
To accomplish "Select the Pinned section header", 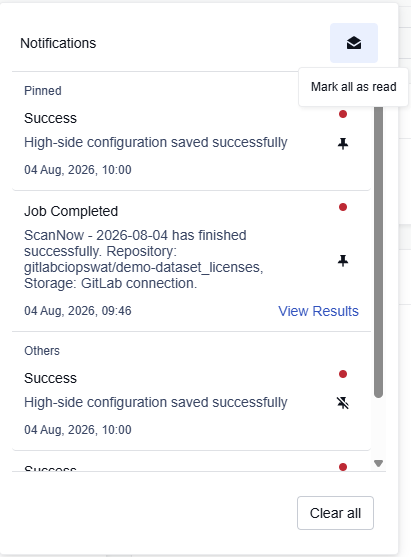I will point(43,91).
